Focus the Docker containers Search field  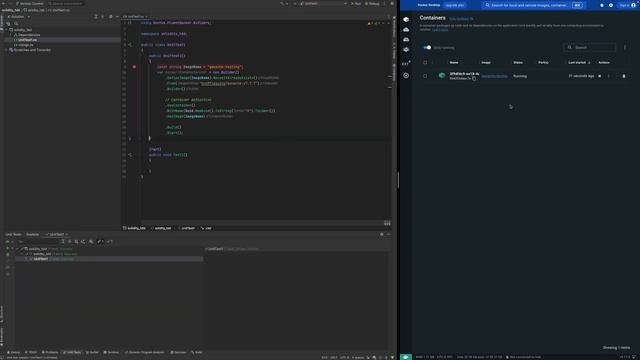click(589, 47)
